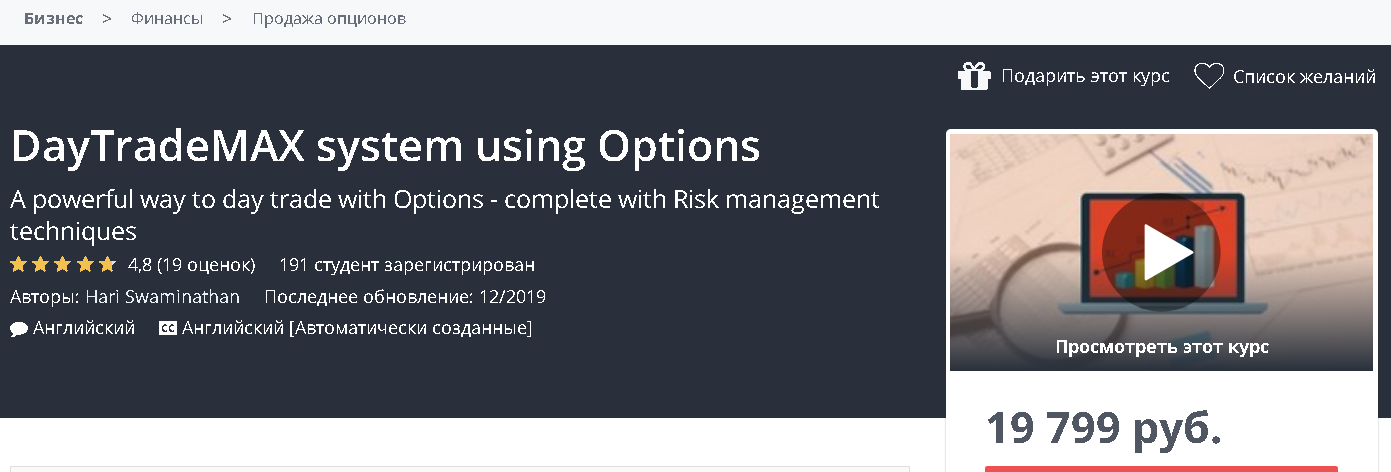Image resolution: width=1391 pixels, height=472 pixels.
Task: Click the red button below the price
Action: tap(1161, 468)
